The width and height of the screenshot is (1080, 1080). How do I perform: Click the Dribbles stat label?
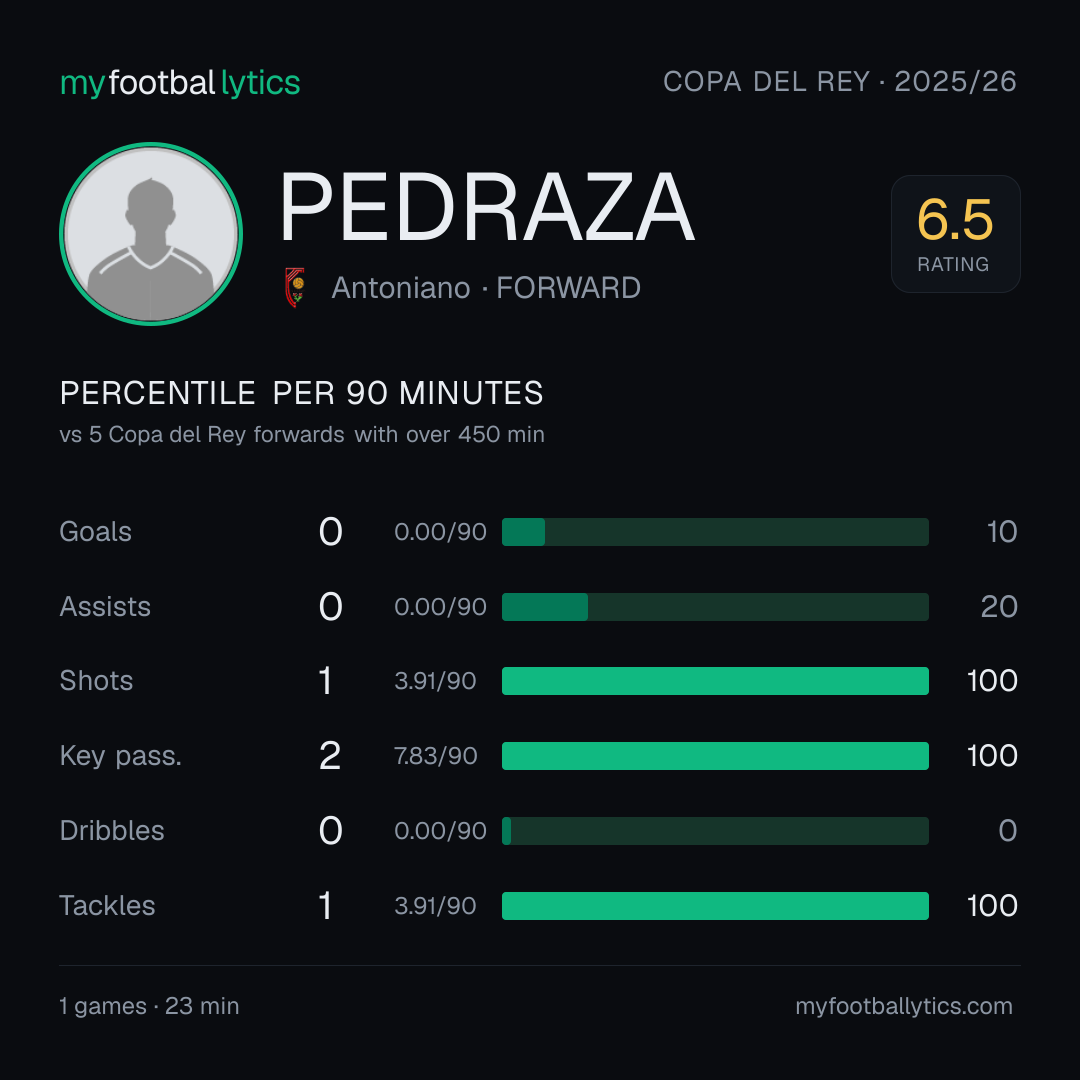(x=112, y=831)
